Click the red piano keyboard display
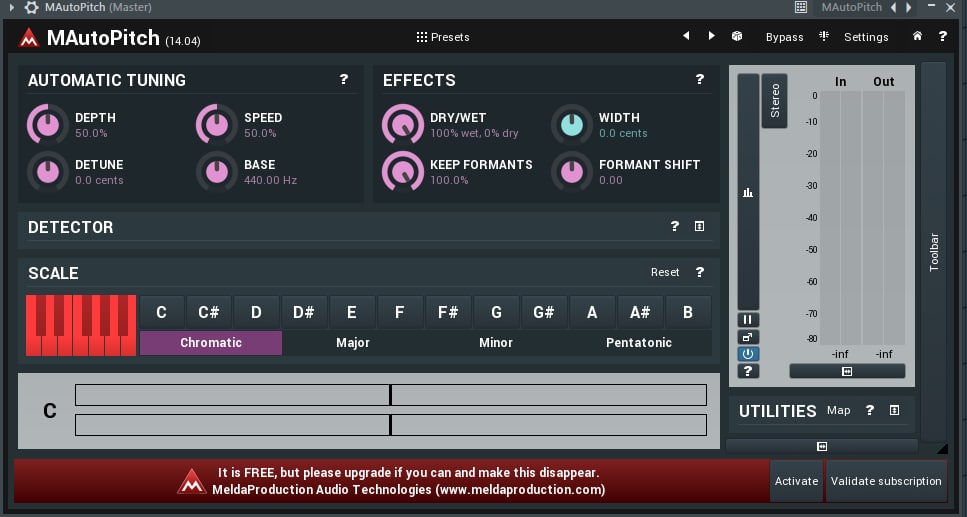967x517 pixels. (81, 325)
